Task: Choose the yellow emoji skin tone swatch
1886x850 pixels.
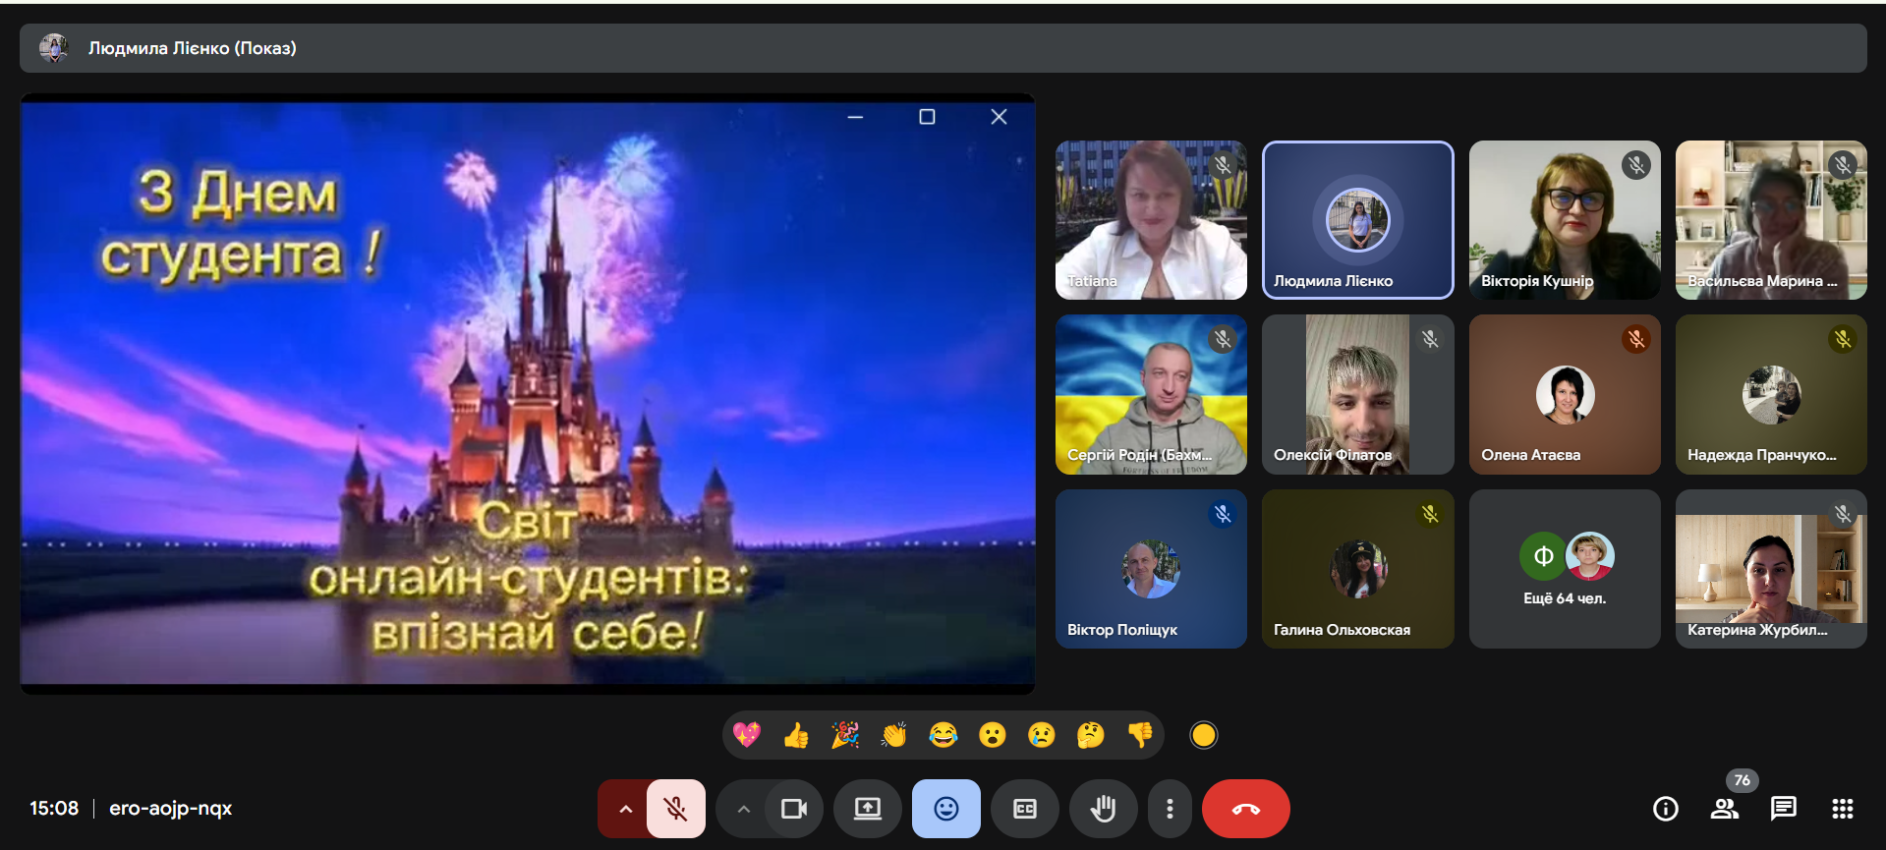Action: click(x=1203, y=735)
